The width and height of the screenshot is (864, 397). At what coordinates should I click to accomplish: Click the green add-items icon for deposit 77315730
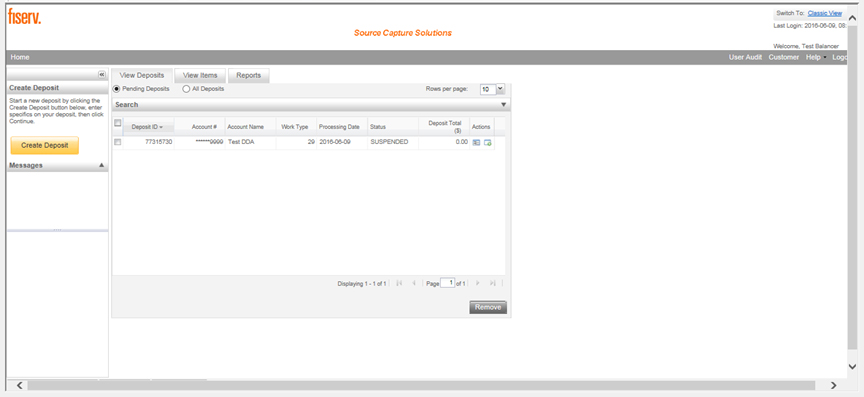(488, 142)
